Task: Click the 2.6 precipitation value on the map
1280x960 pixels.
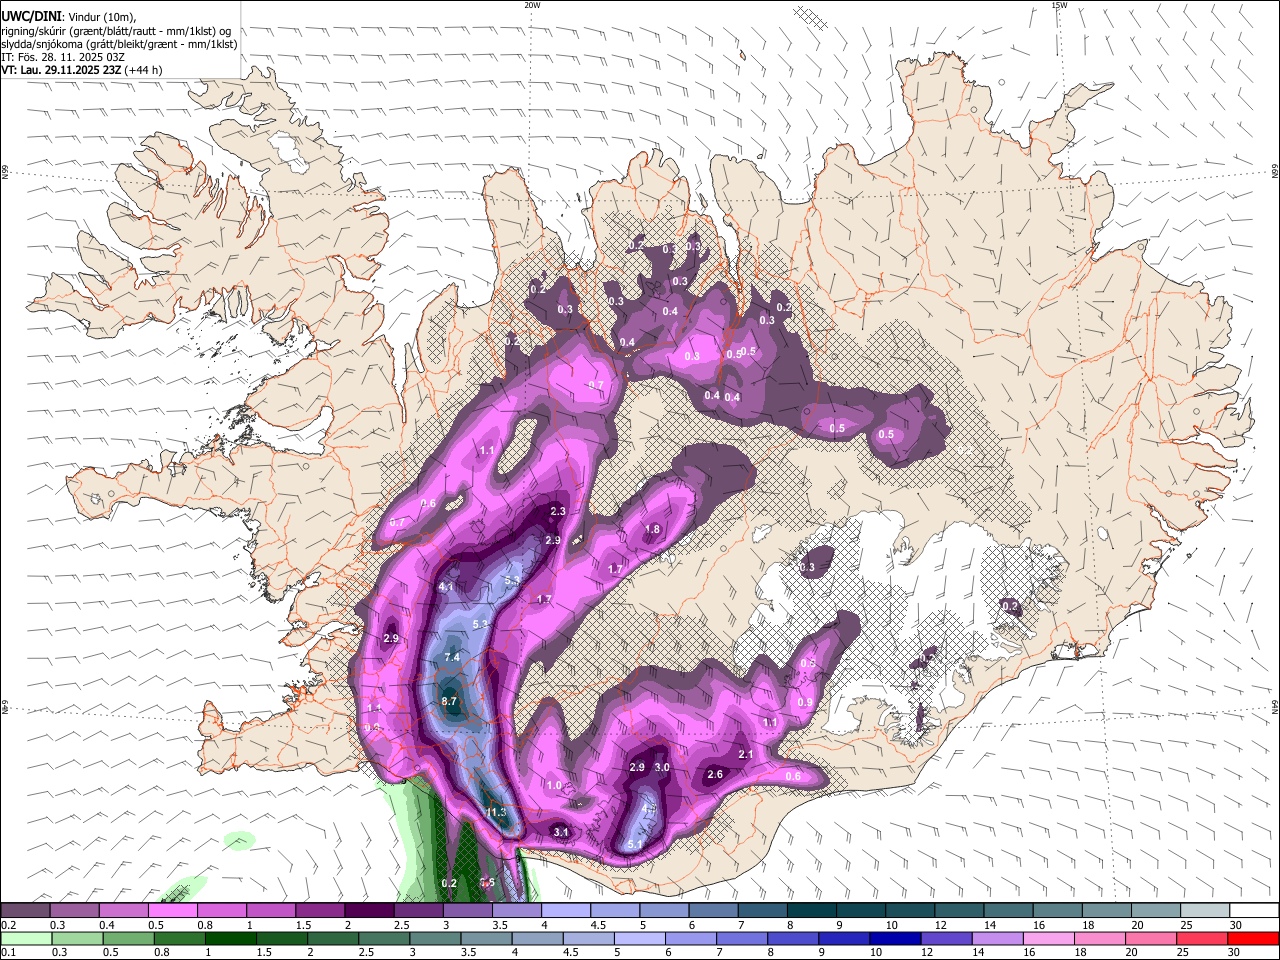Action: pyautogui.click(x=715, y=774)
